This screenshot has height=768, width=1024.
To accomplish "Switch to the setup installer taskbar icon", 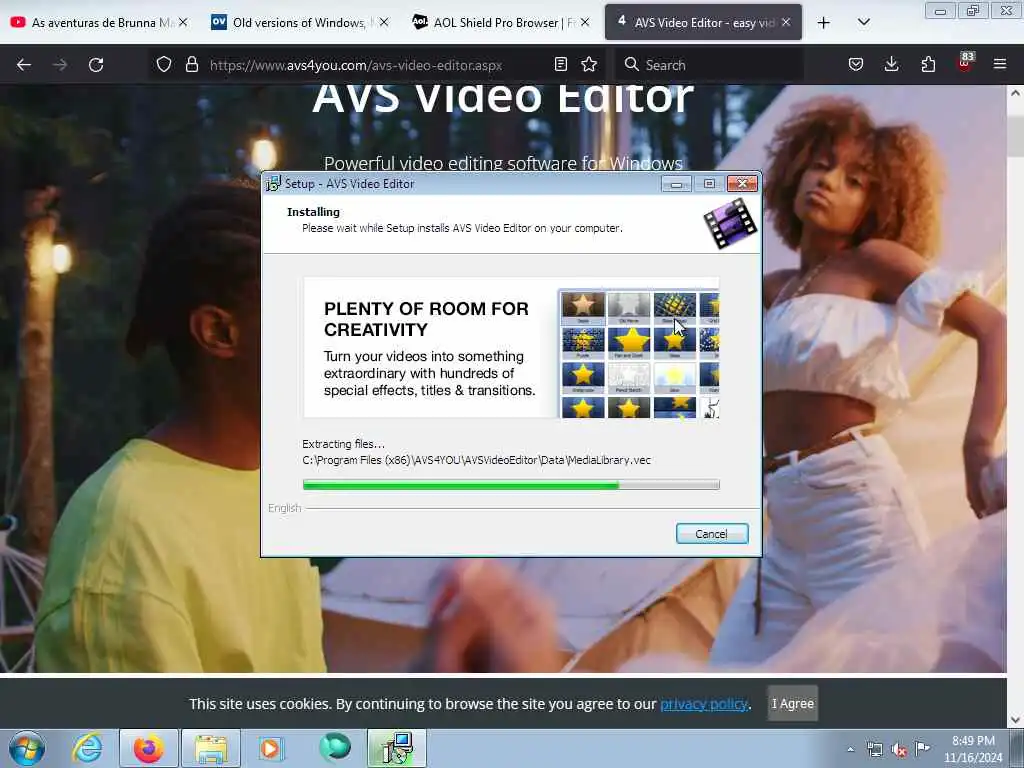I will 396,748.
